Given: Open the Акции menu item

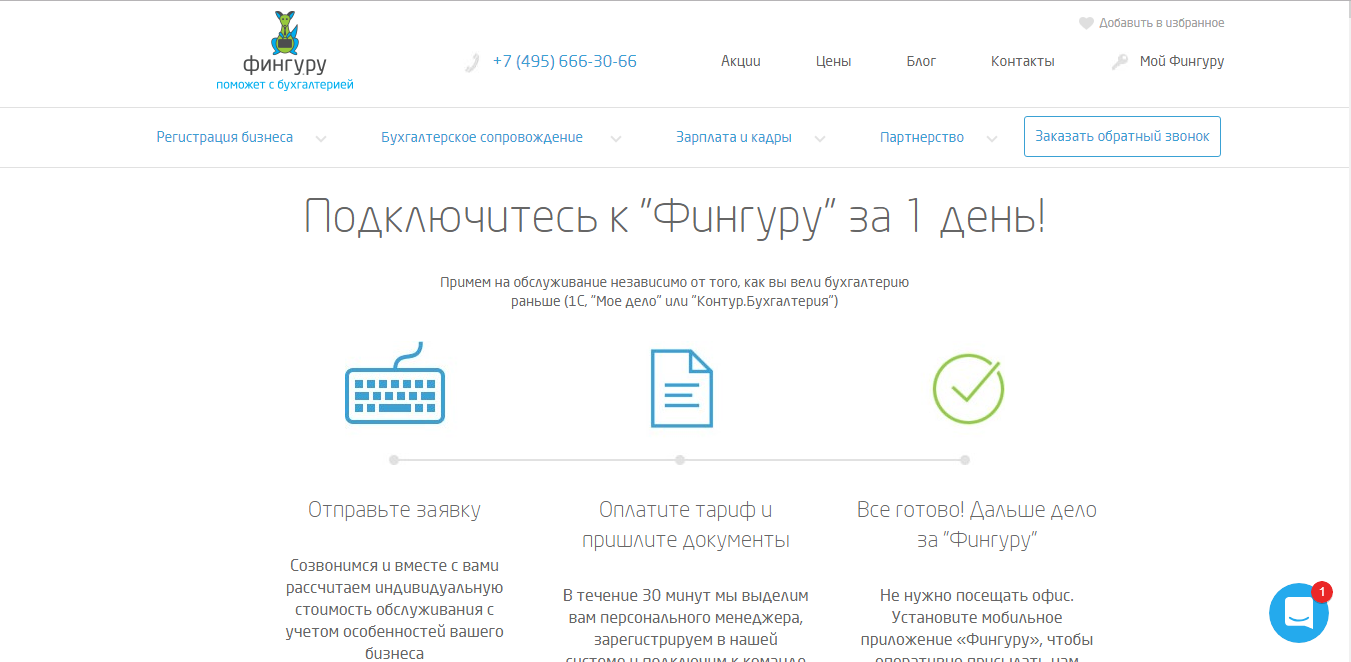Looking at the screenshot, I should coord(741,62).
